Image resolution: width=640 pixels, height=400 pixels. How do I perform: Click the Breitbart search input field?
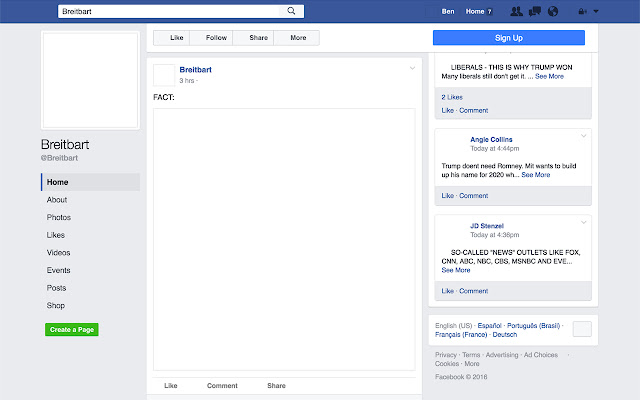click(x=170, y=12)
